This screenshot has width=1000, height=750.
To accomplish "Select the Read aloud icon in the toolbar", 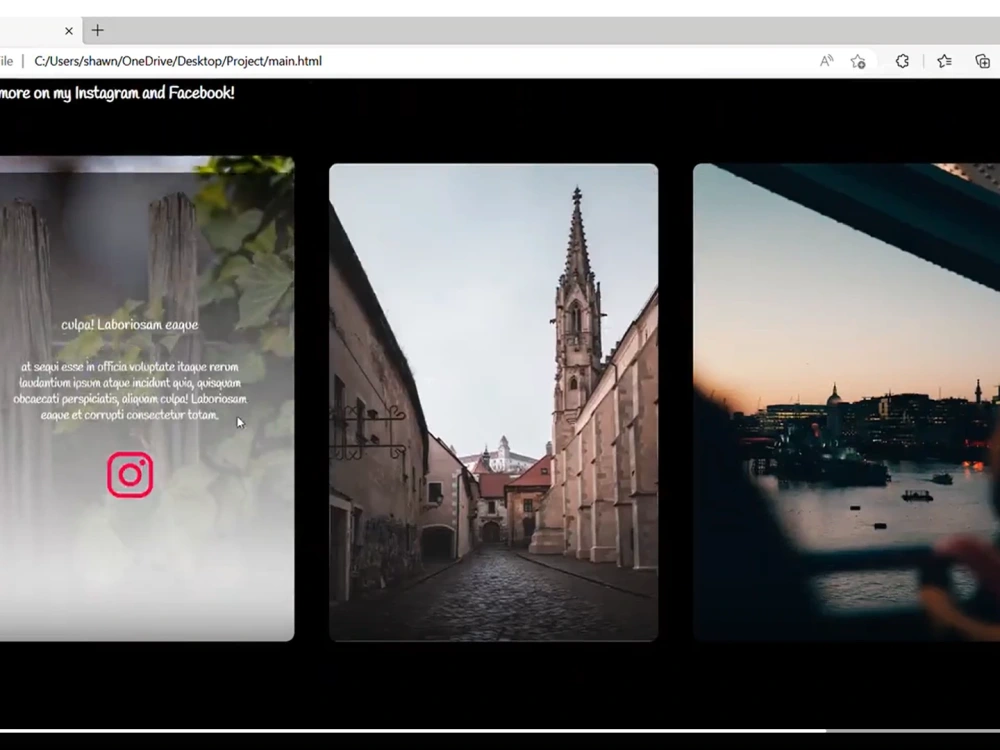I will tap(826, 61).
